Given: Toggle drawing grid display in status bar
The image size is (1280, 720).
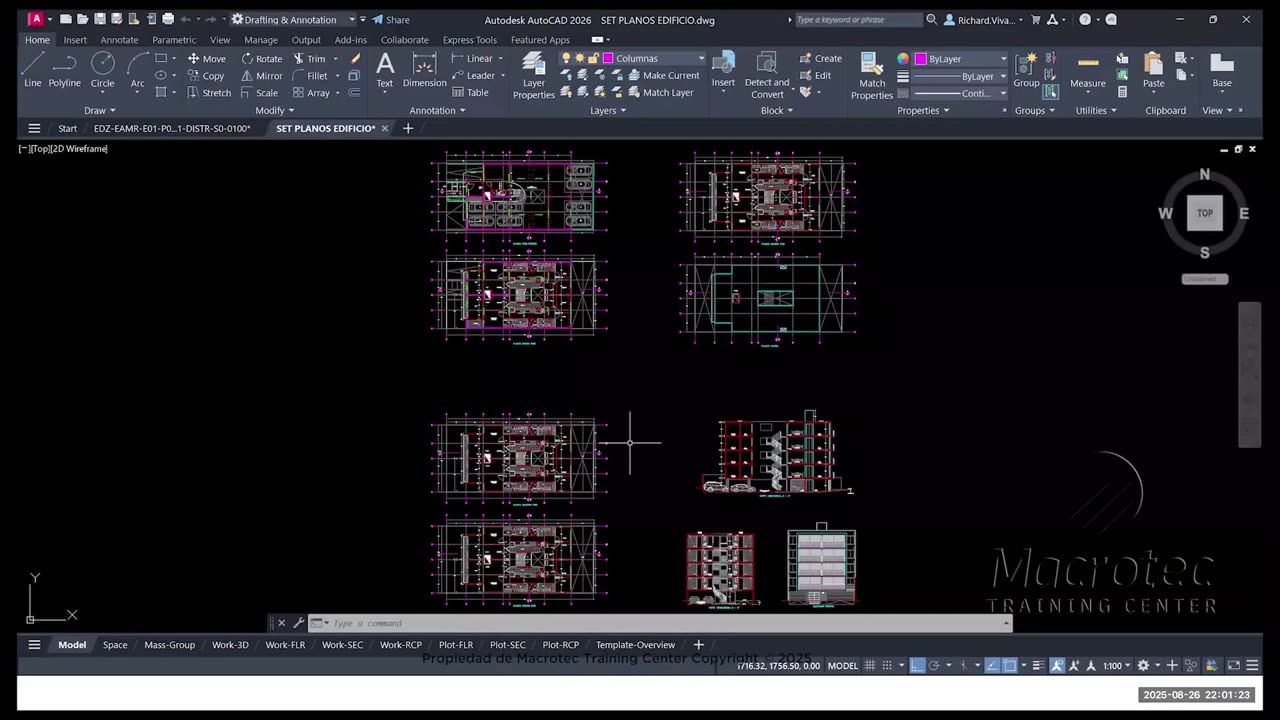Looking at the screenshot, I should coord(870,666).
